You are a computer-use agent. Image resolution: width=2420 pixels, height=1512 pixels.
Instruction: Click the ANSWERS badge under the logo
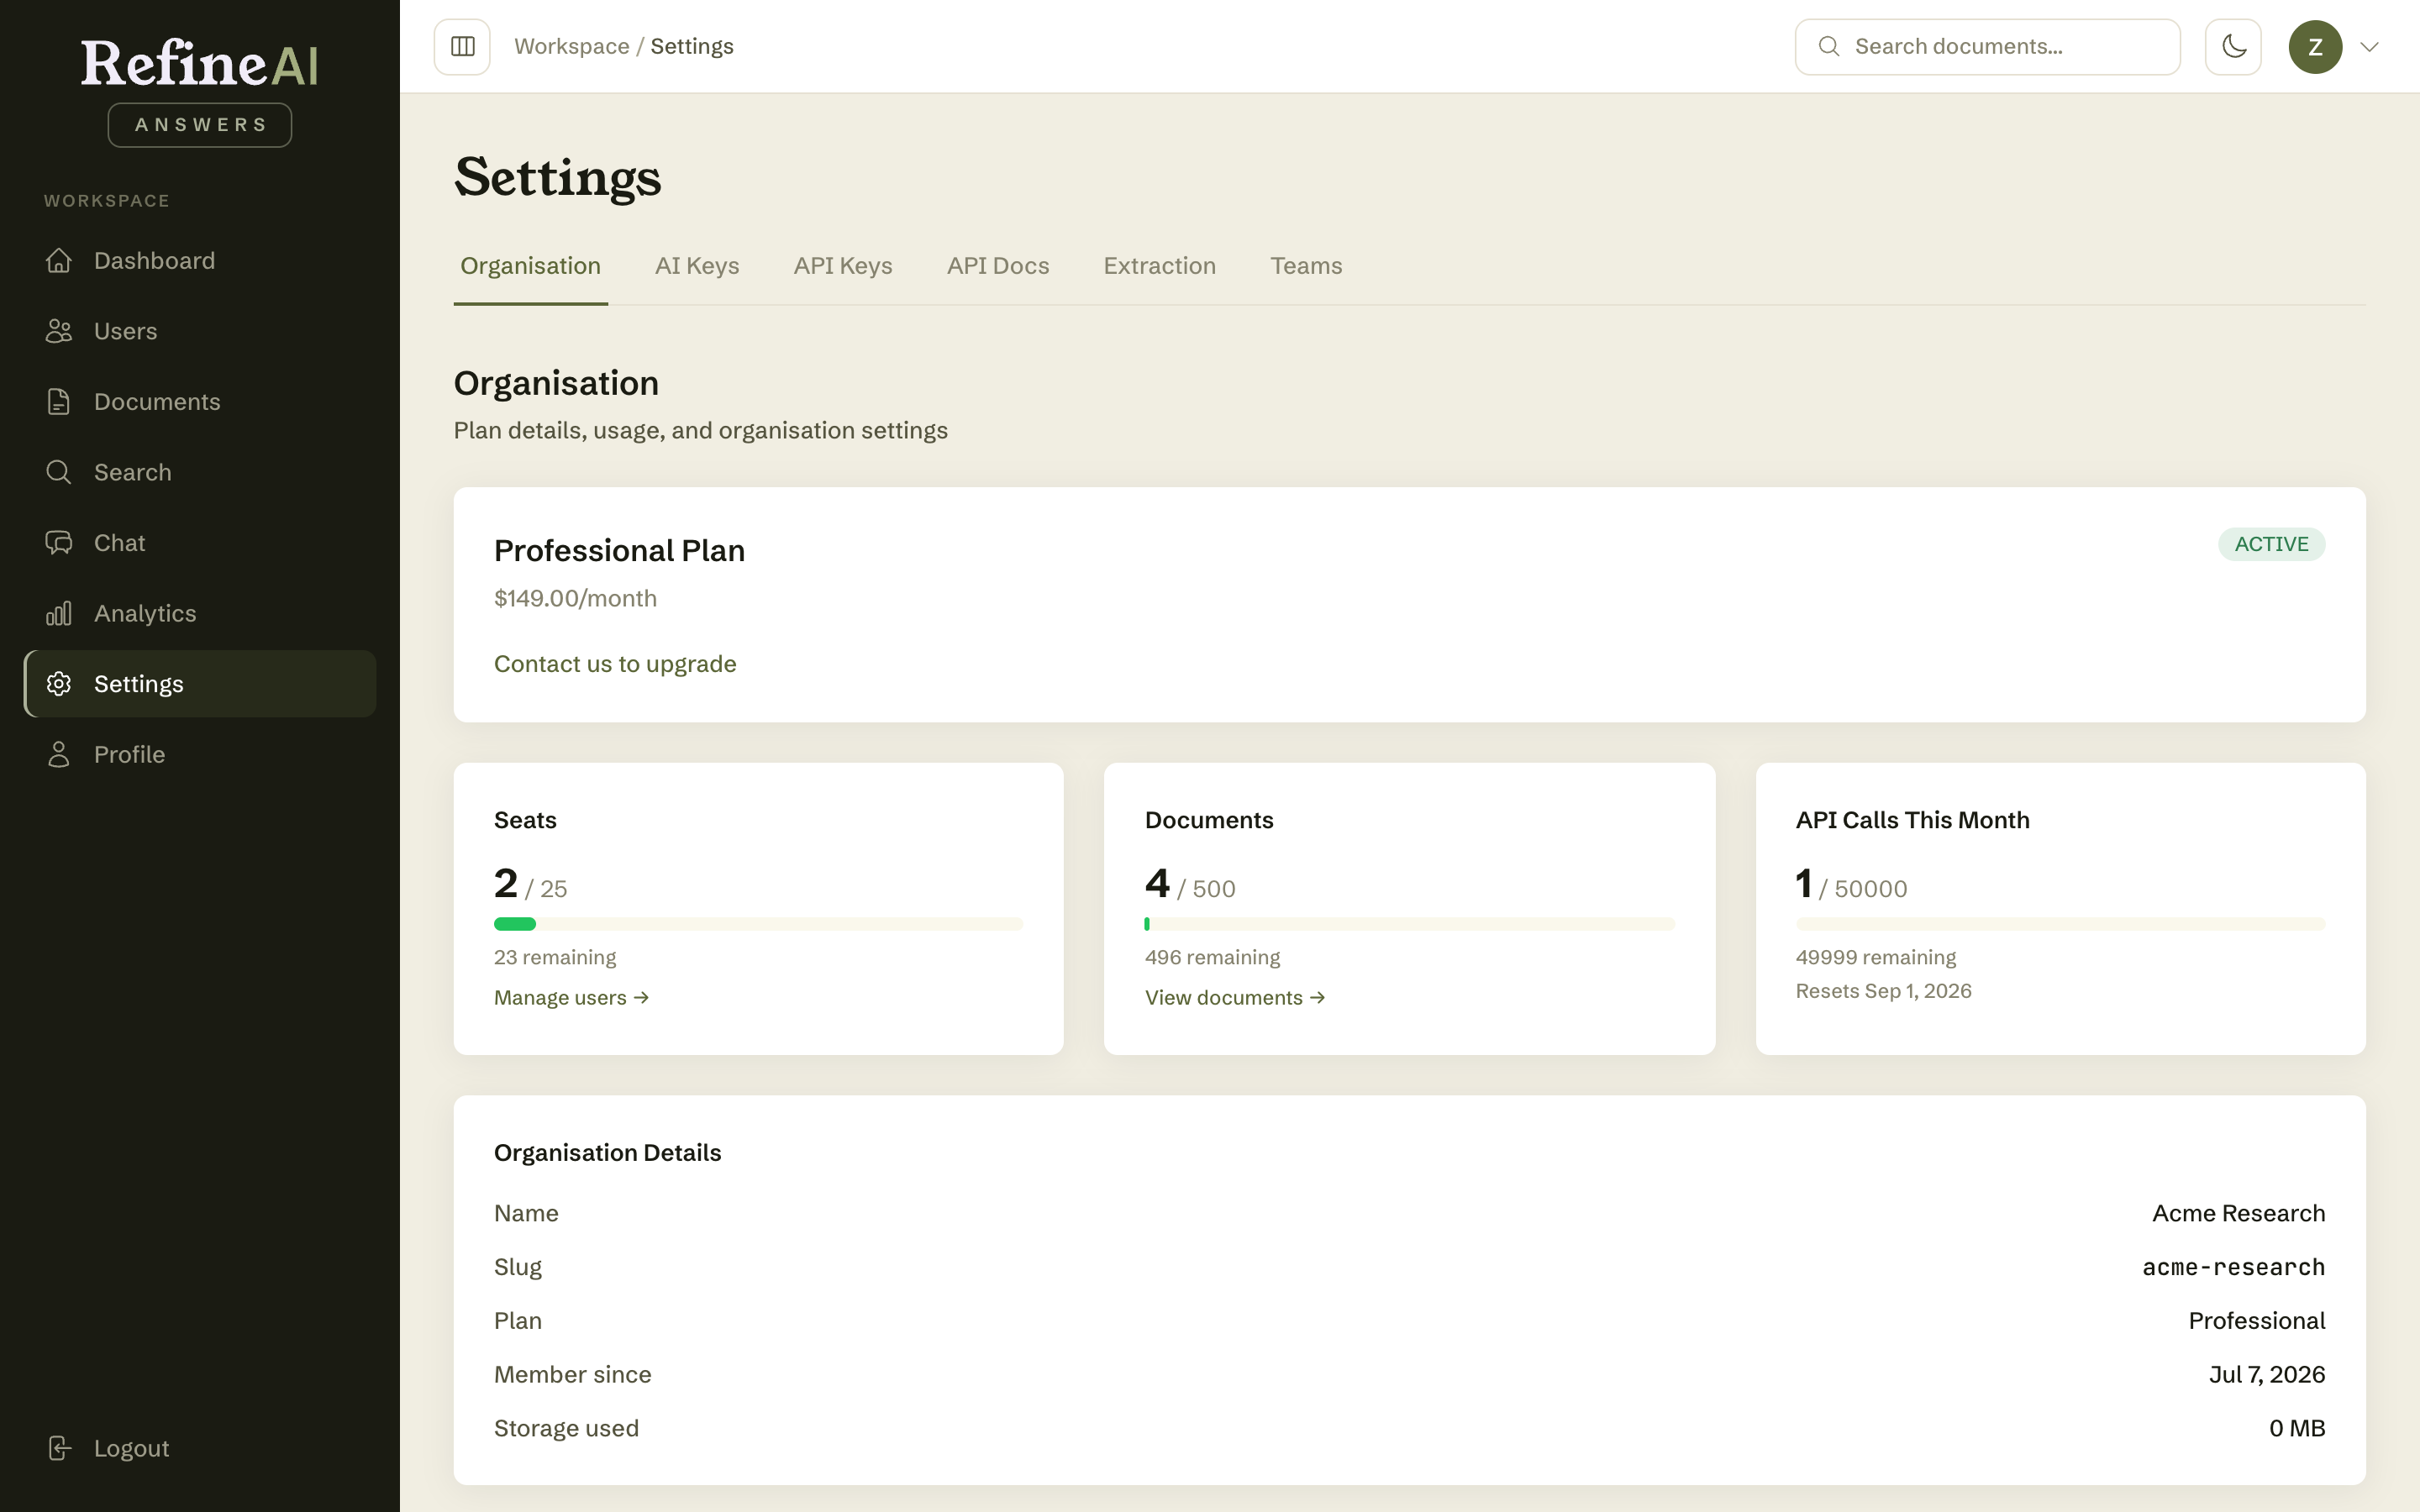click(x=200, y=125)
